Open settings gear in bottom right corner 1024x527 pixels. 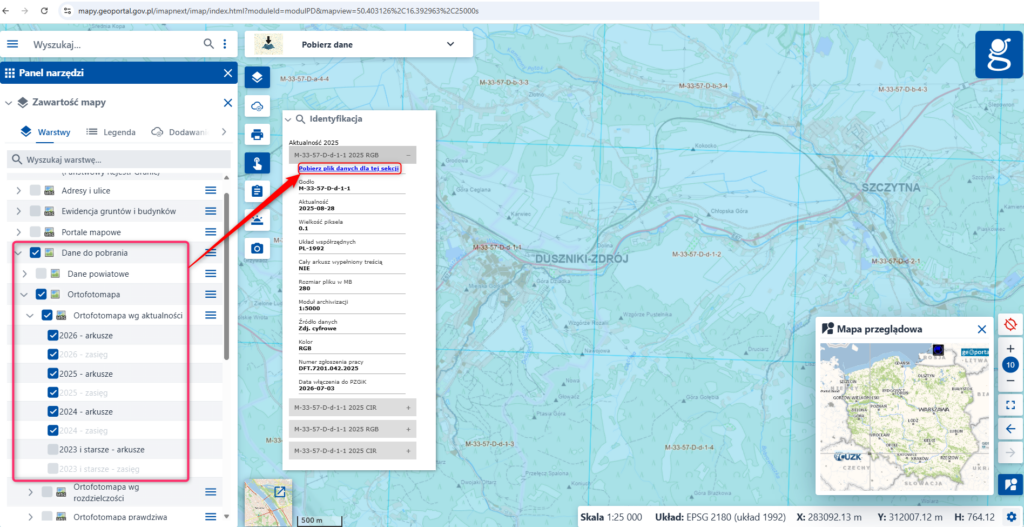click(x=1011, y=516)
